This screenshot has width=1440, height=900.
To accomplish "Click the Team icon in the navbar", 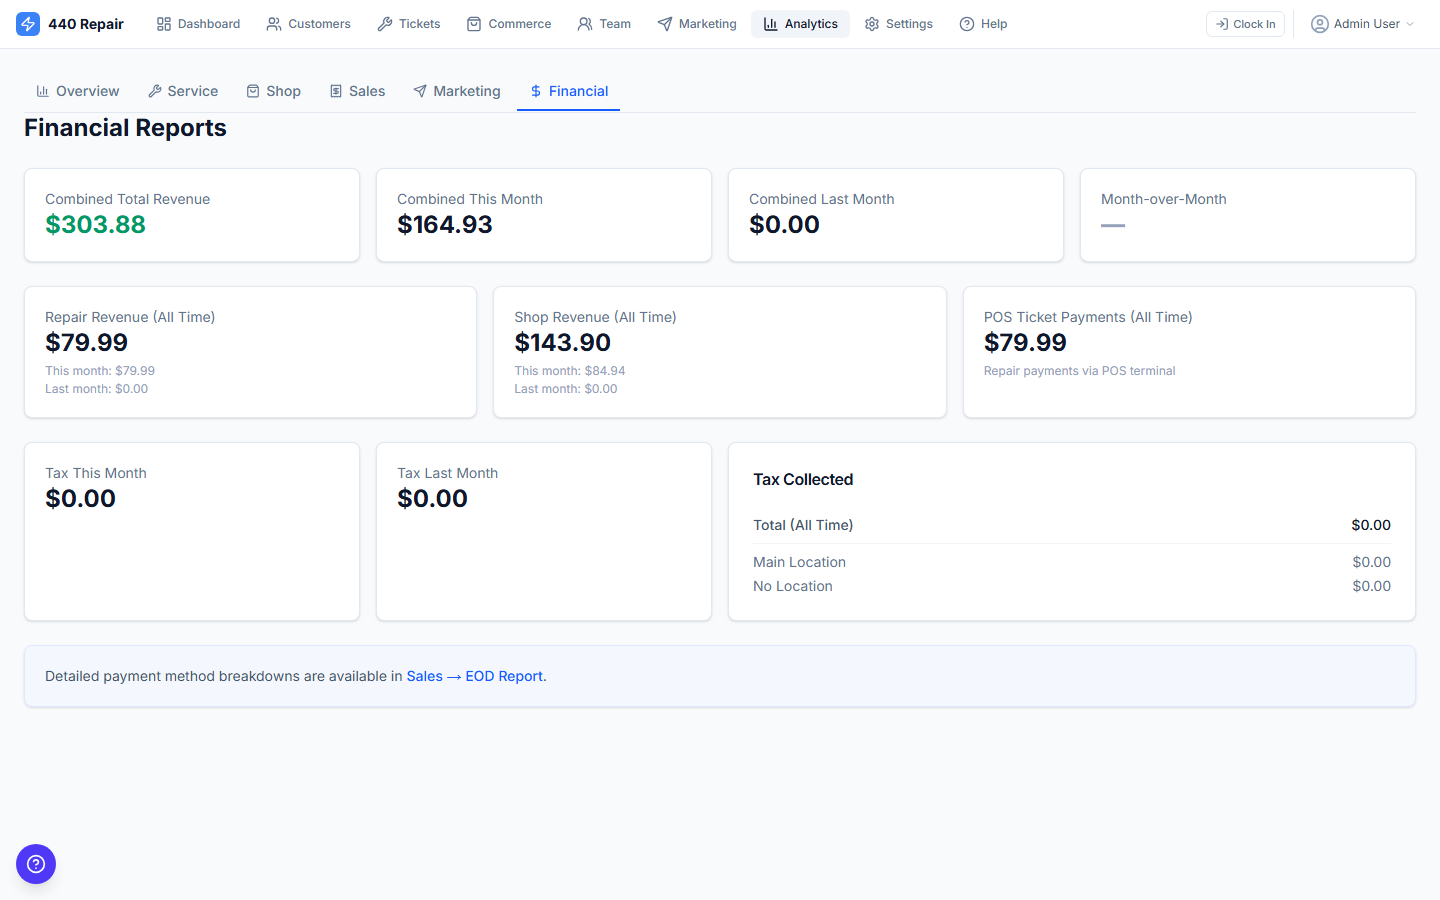I will tap(581, 23).
